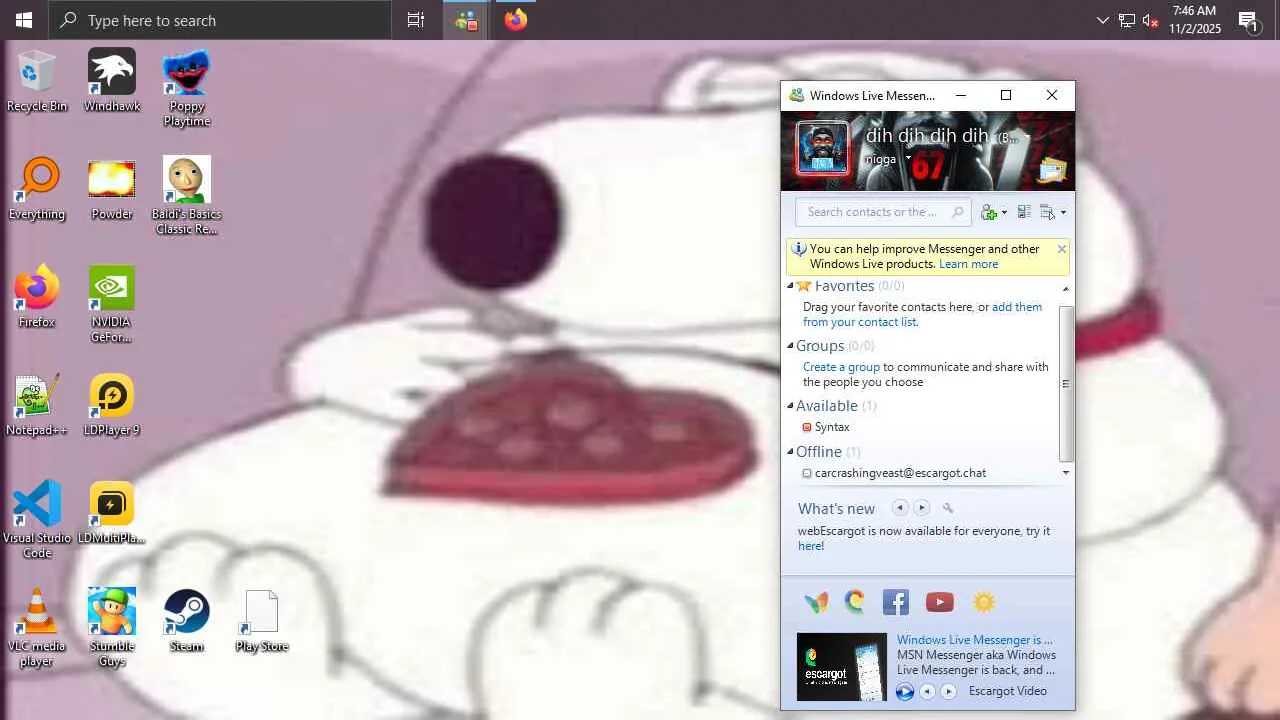Image resolution: width=1280 pixels, height=720 pixels.
Task: Open the weather sun tab icon
Action: click(984, 602)
